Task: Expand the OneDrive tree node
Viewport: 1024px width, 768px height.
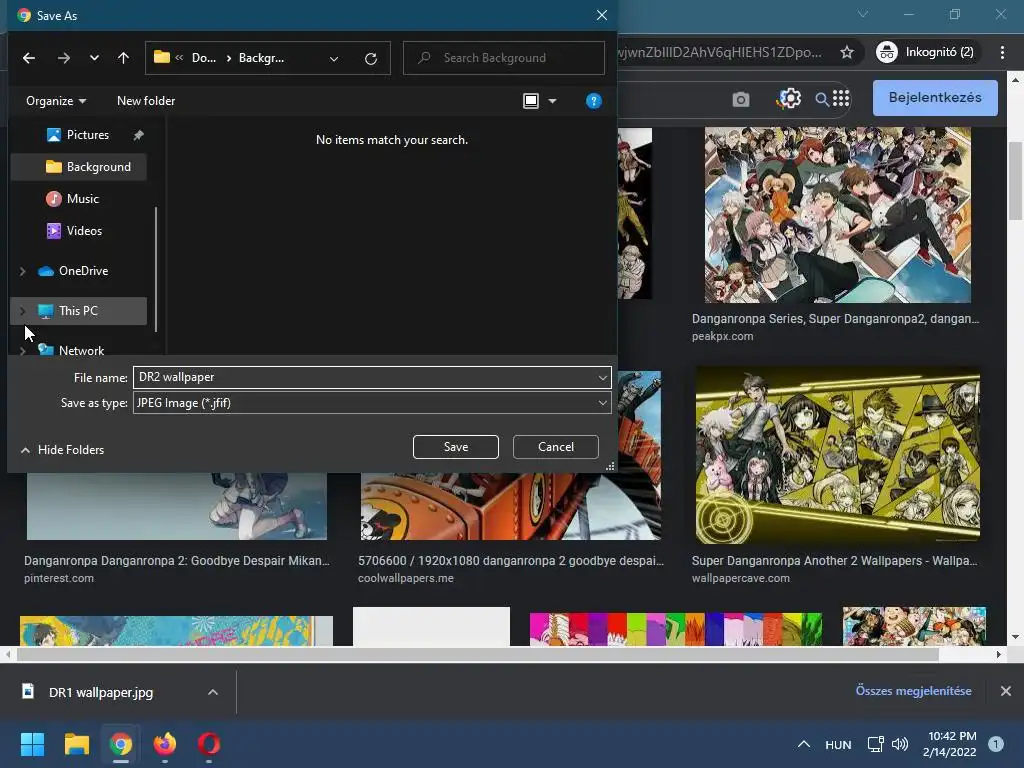Action: pyautogui.click(x=23, y=270)
